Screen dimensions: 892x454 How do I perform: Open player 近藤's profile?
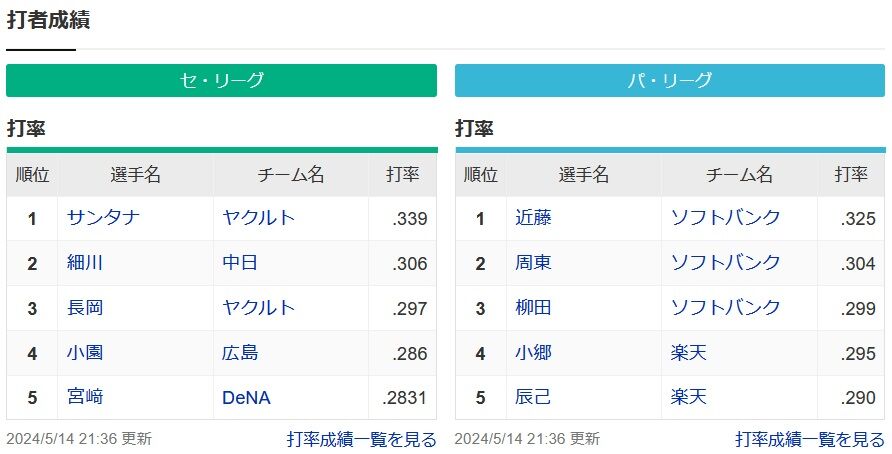pyautogui.click(x=533, y=218)
